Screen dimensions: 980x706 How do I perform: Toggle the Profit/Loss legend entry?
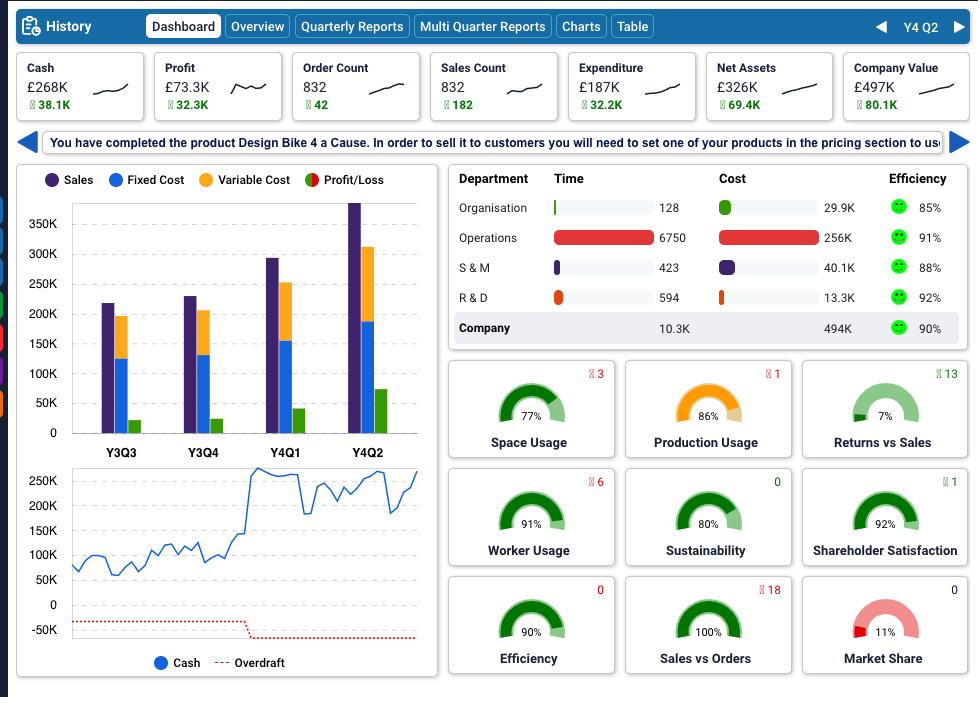coord(343,180)
